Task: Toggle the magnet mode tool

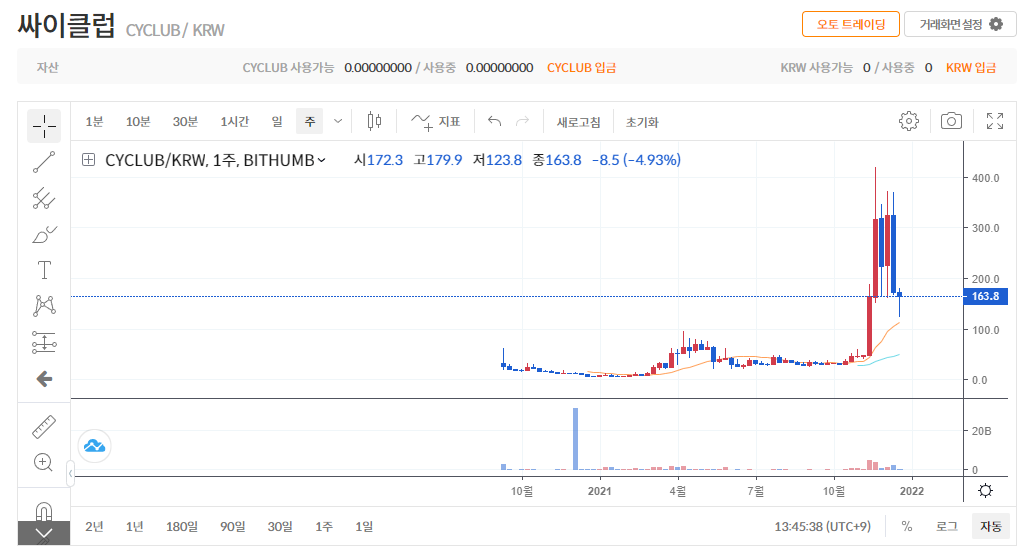Action: point(43,511)
